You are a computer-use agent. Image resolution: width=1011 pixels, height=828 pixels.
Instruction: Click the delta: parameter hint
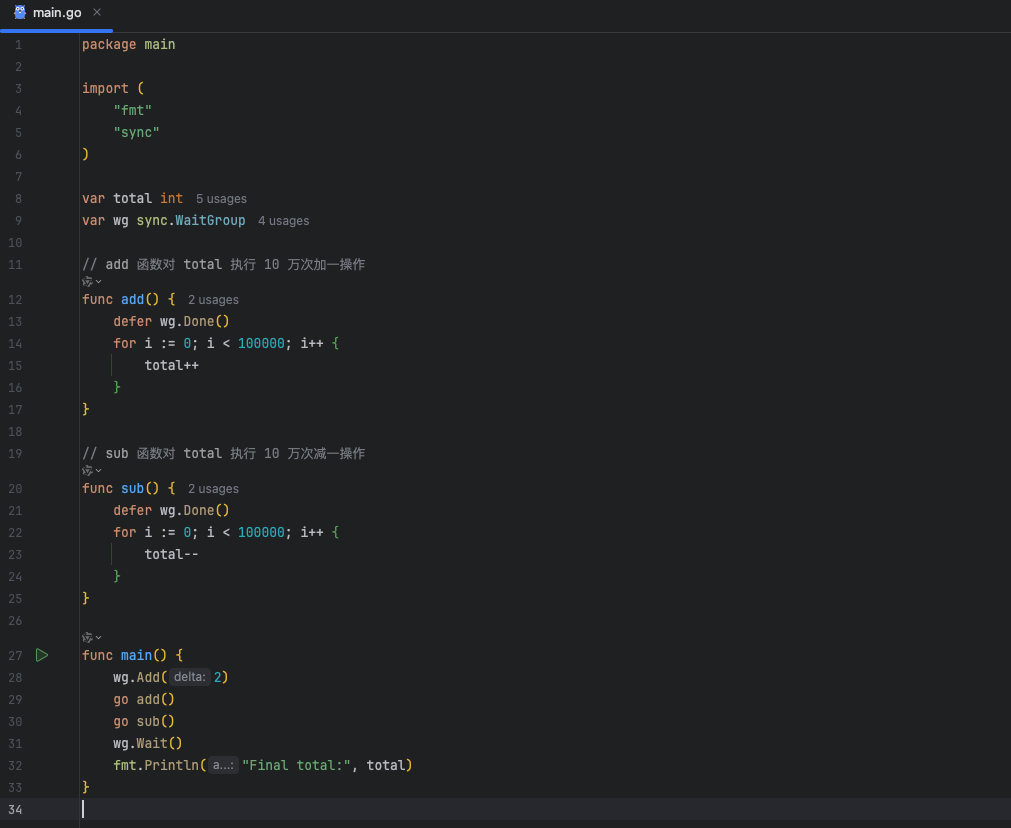coord(190,677)
